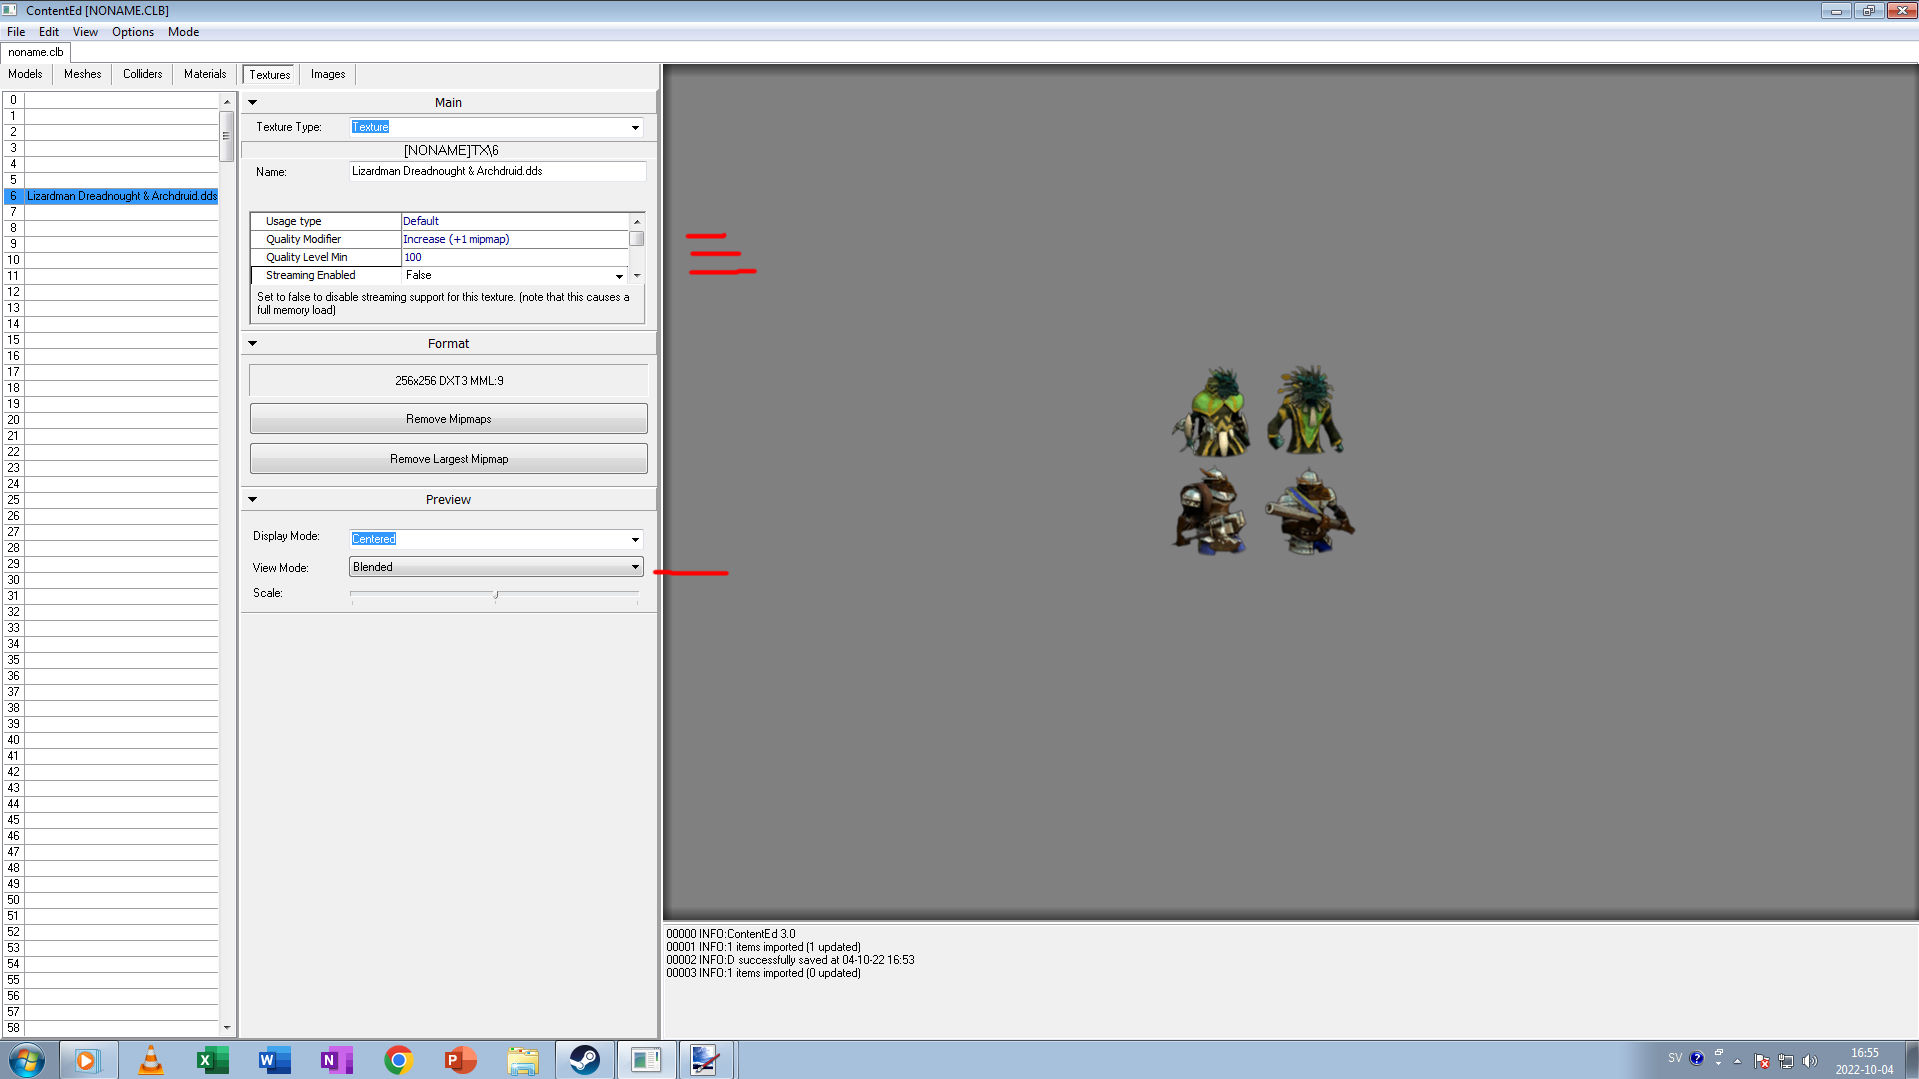Open the Streaming Enabled dropdown
The height and width of the screenshot is (1079, 1919).
tap(619, 276)
